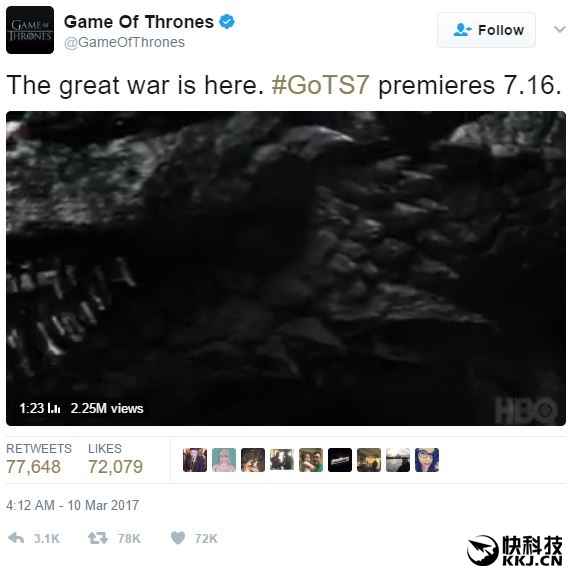This screenshot has height=576, width=572.
Task: Click the reply arrow icon
Action: [16, 538]
